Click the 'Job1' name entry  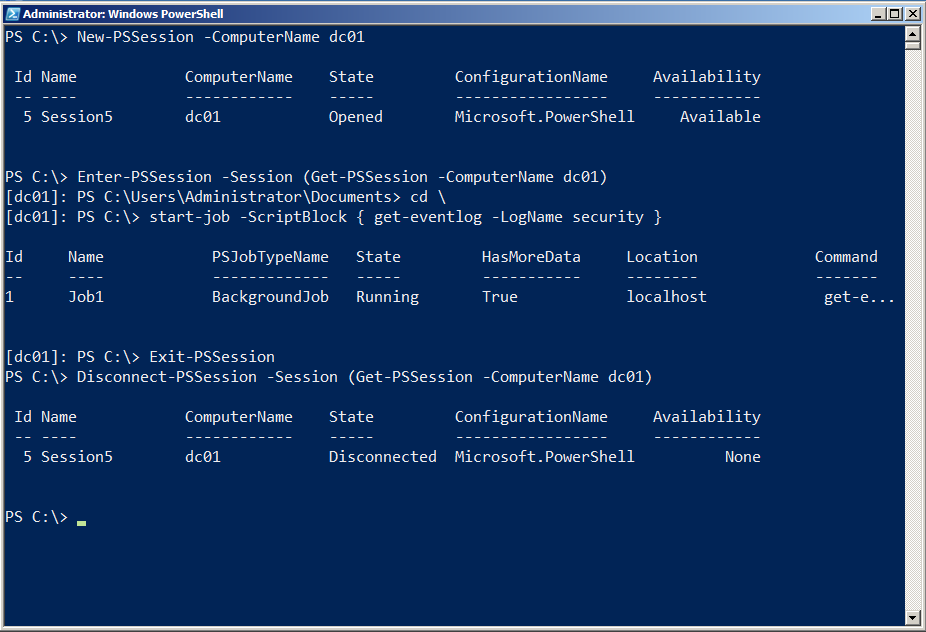tap(86, 297)
